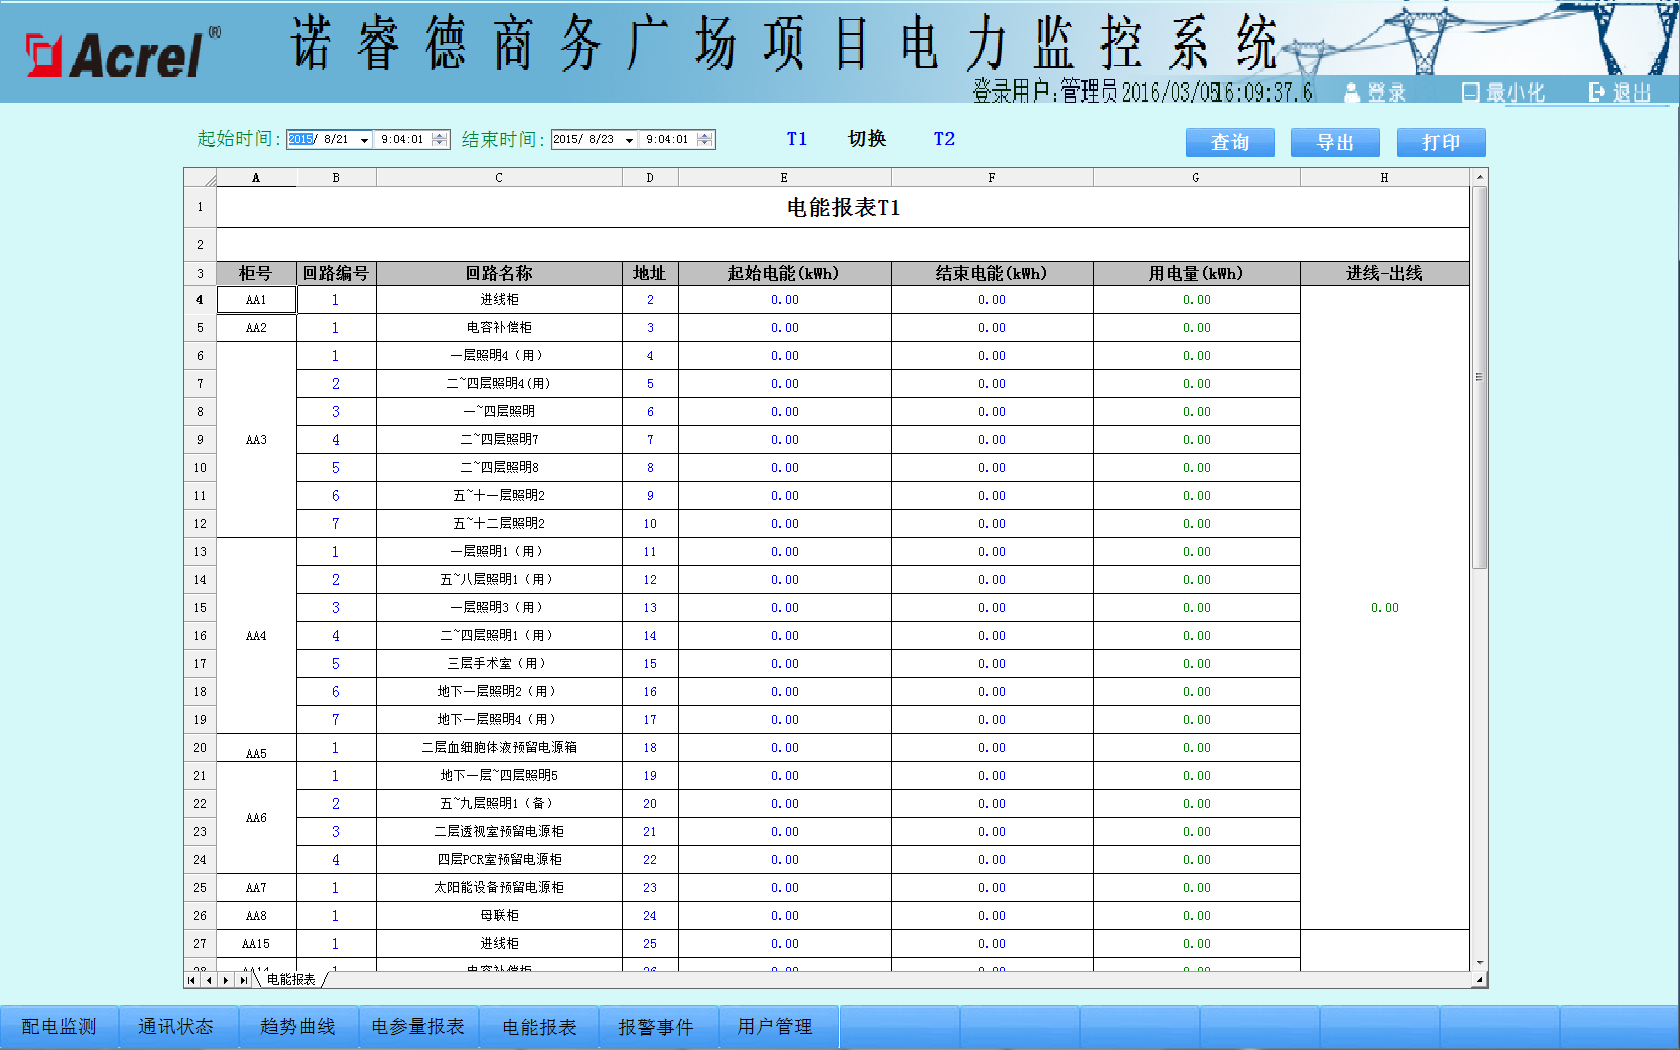Open the end date dropdown calendar
The width and height of the screenshot is (1680, 1050).
(x=630, y=140)
